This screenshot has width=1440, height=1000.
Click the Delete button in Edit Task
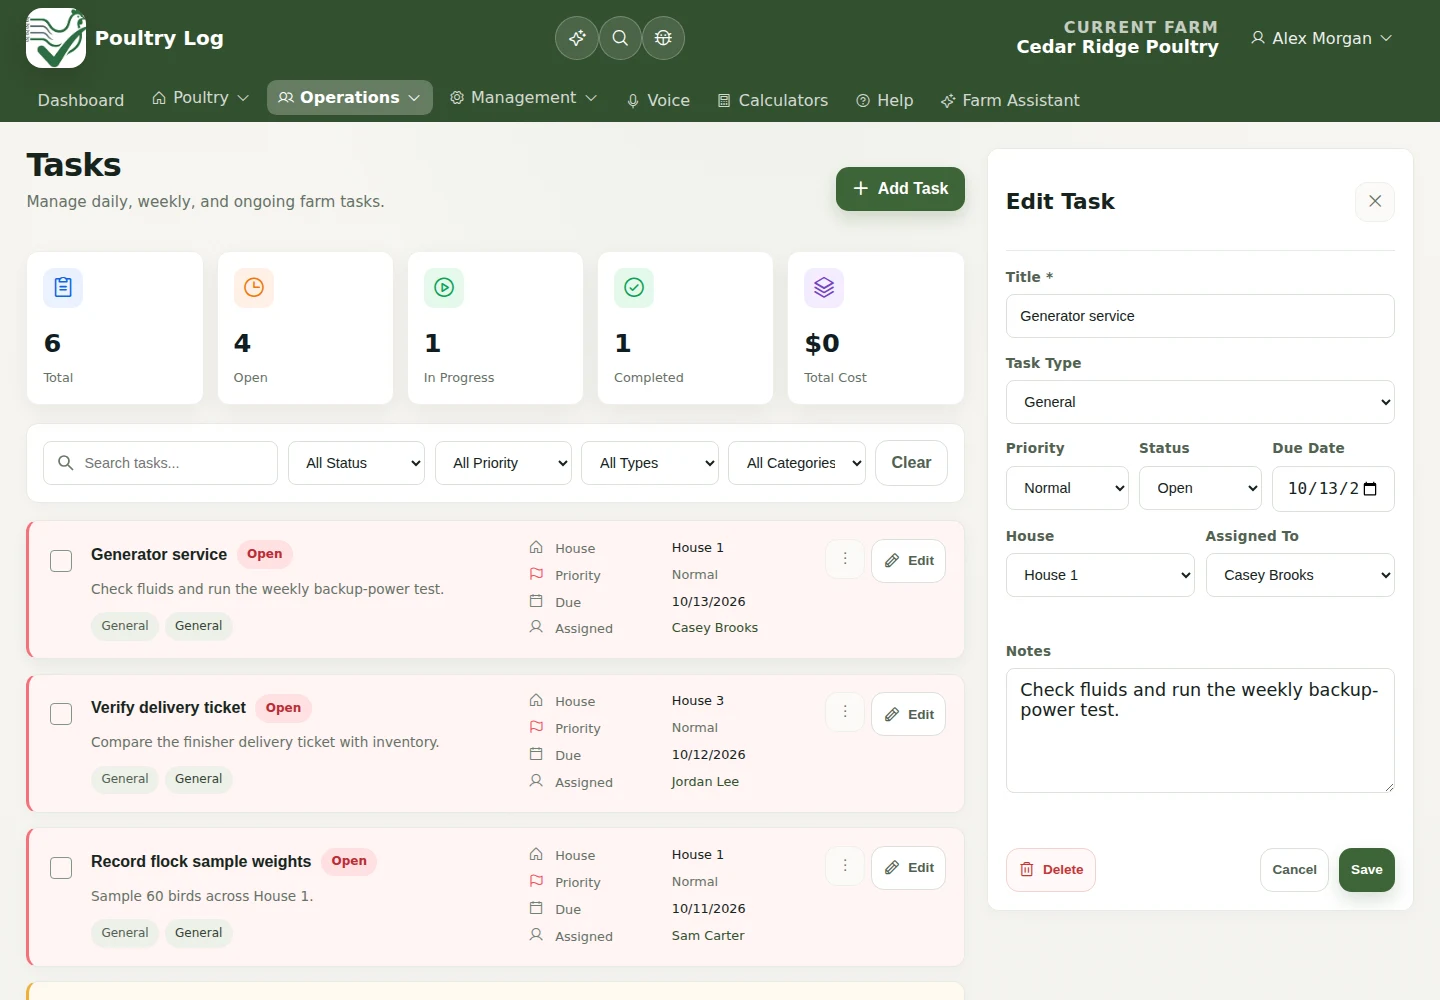1051,870
